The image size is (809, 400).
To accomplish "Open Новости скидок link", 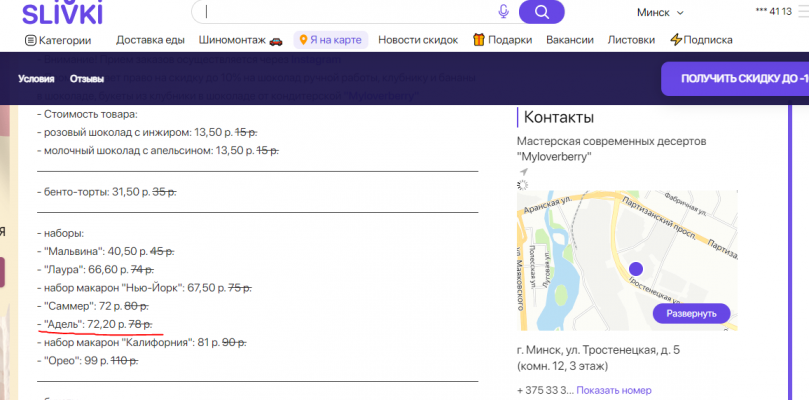I will click(418, 40).
